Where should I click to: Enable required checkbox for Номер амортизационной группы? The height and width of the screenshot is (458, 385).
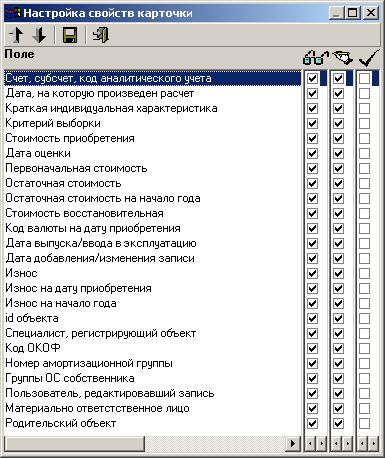(364, 364)
